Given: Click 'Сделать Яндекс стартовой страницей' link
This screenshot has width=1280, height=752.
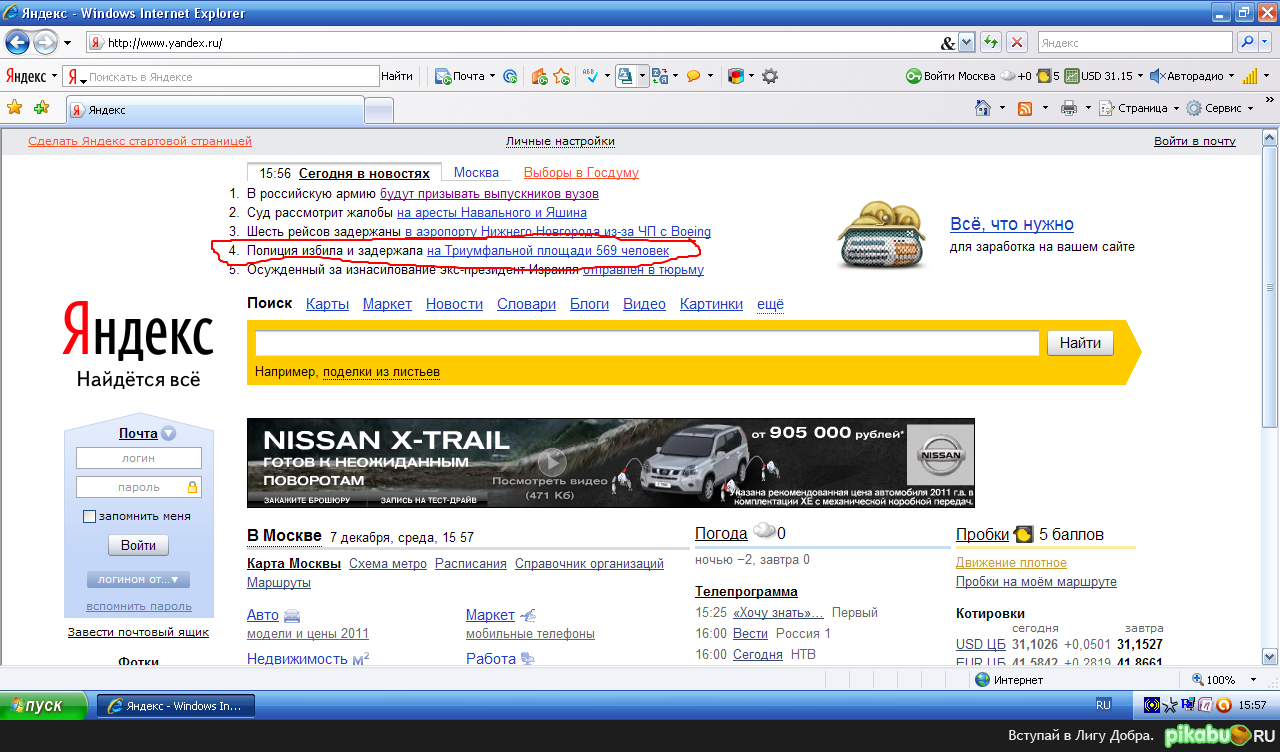Looking at the screenshot, I should coord(140,141).
